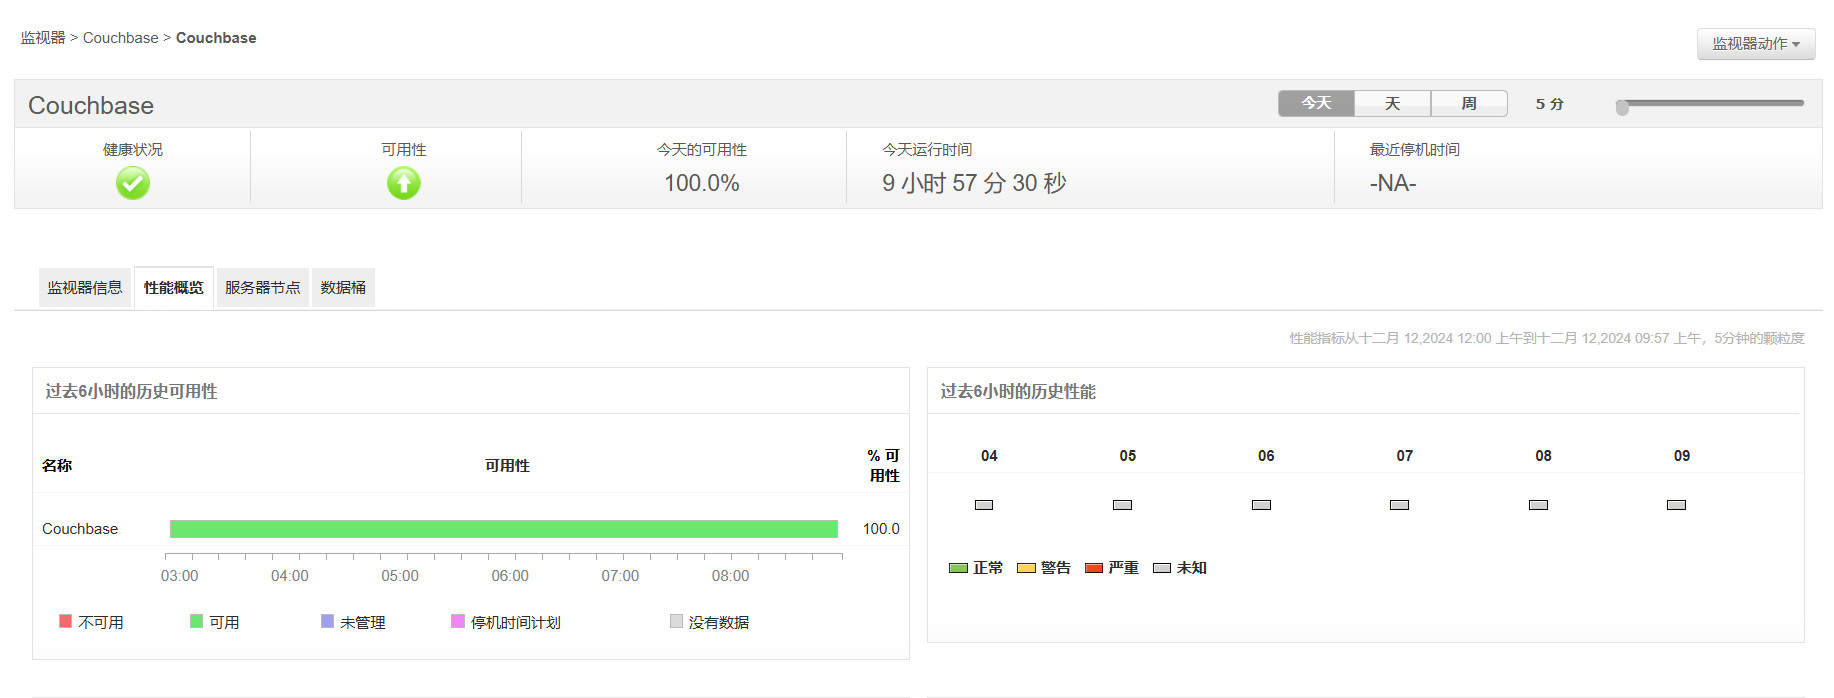1834x698 pixels.
Task: Click the green health status checkmark icon
Action: 133,183
